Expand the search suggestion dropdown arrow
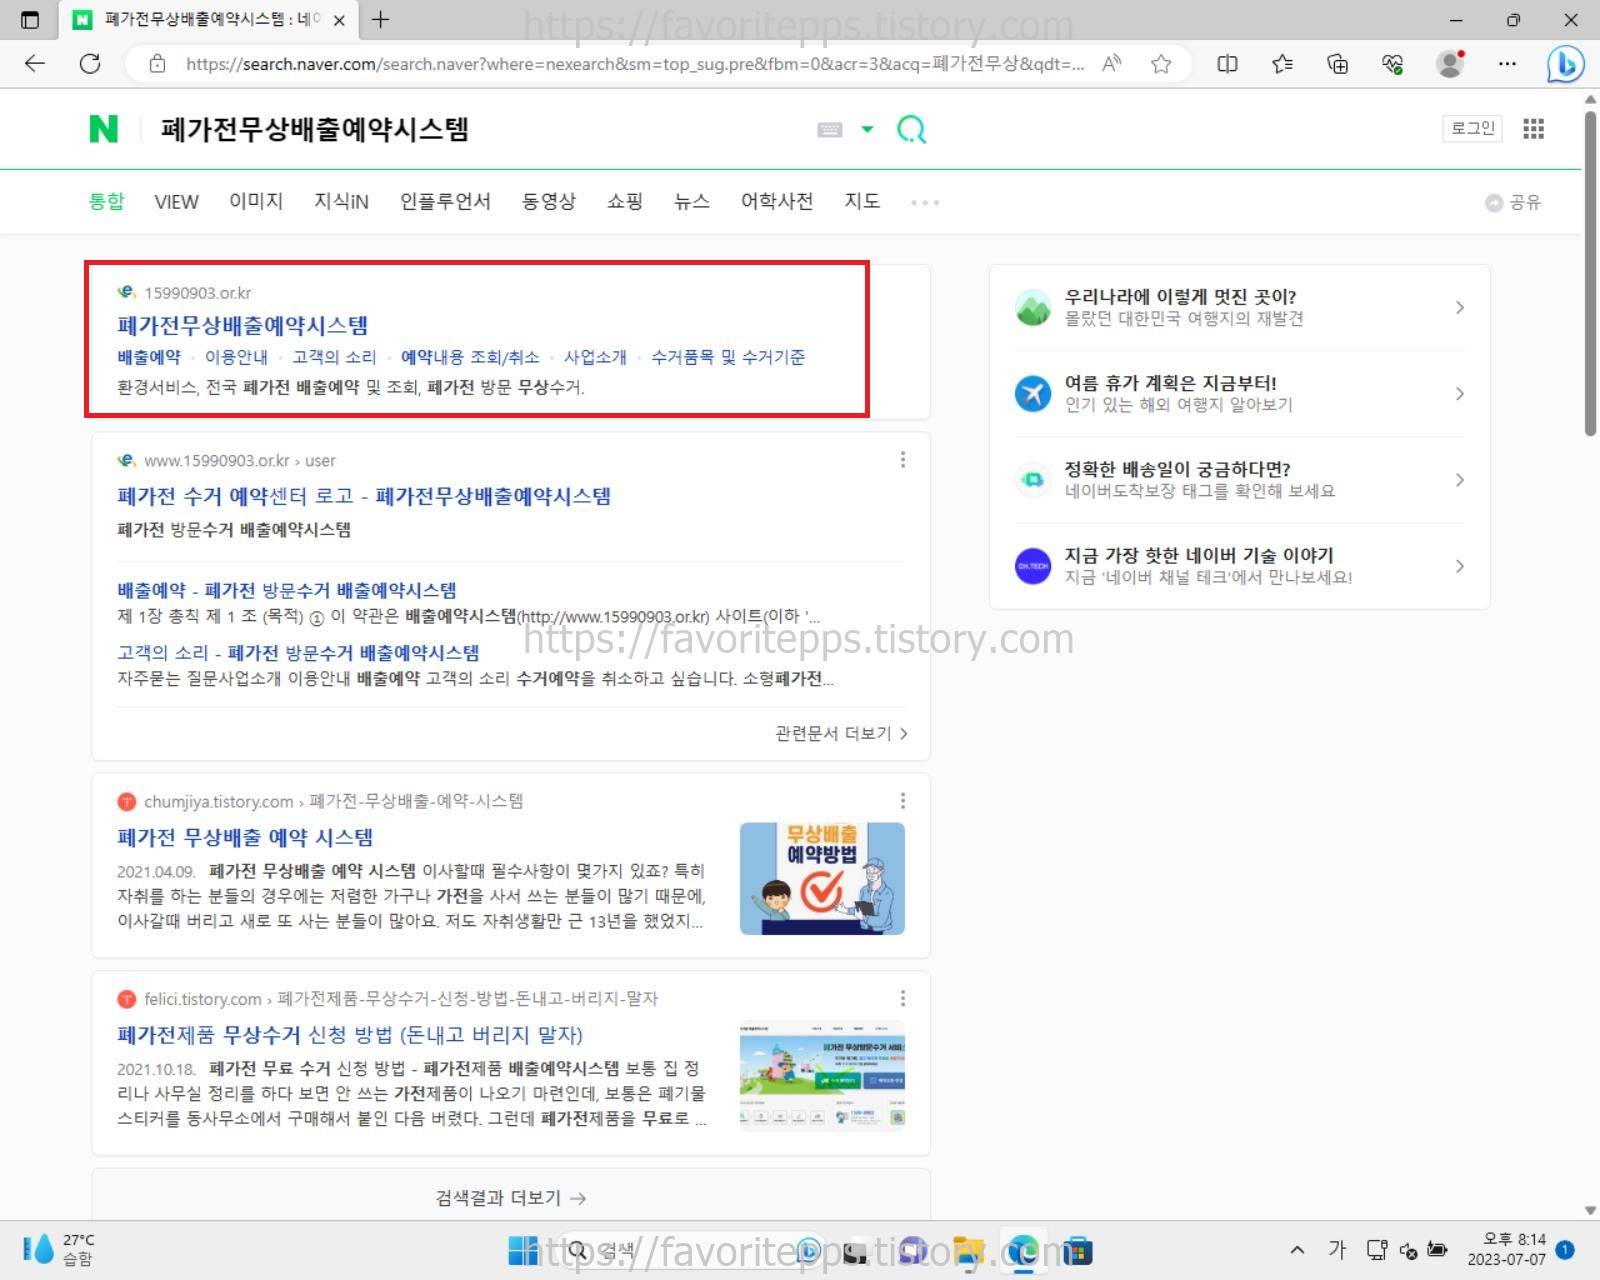Image resolution: width=1600 pixels, height=1280 pixels. coord(867,129)
